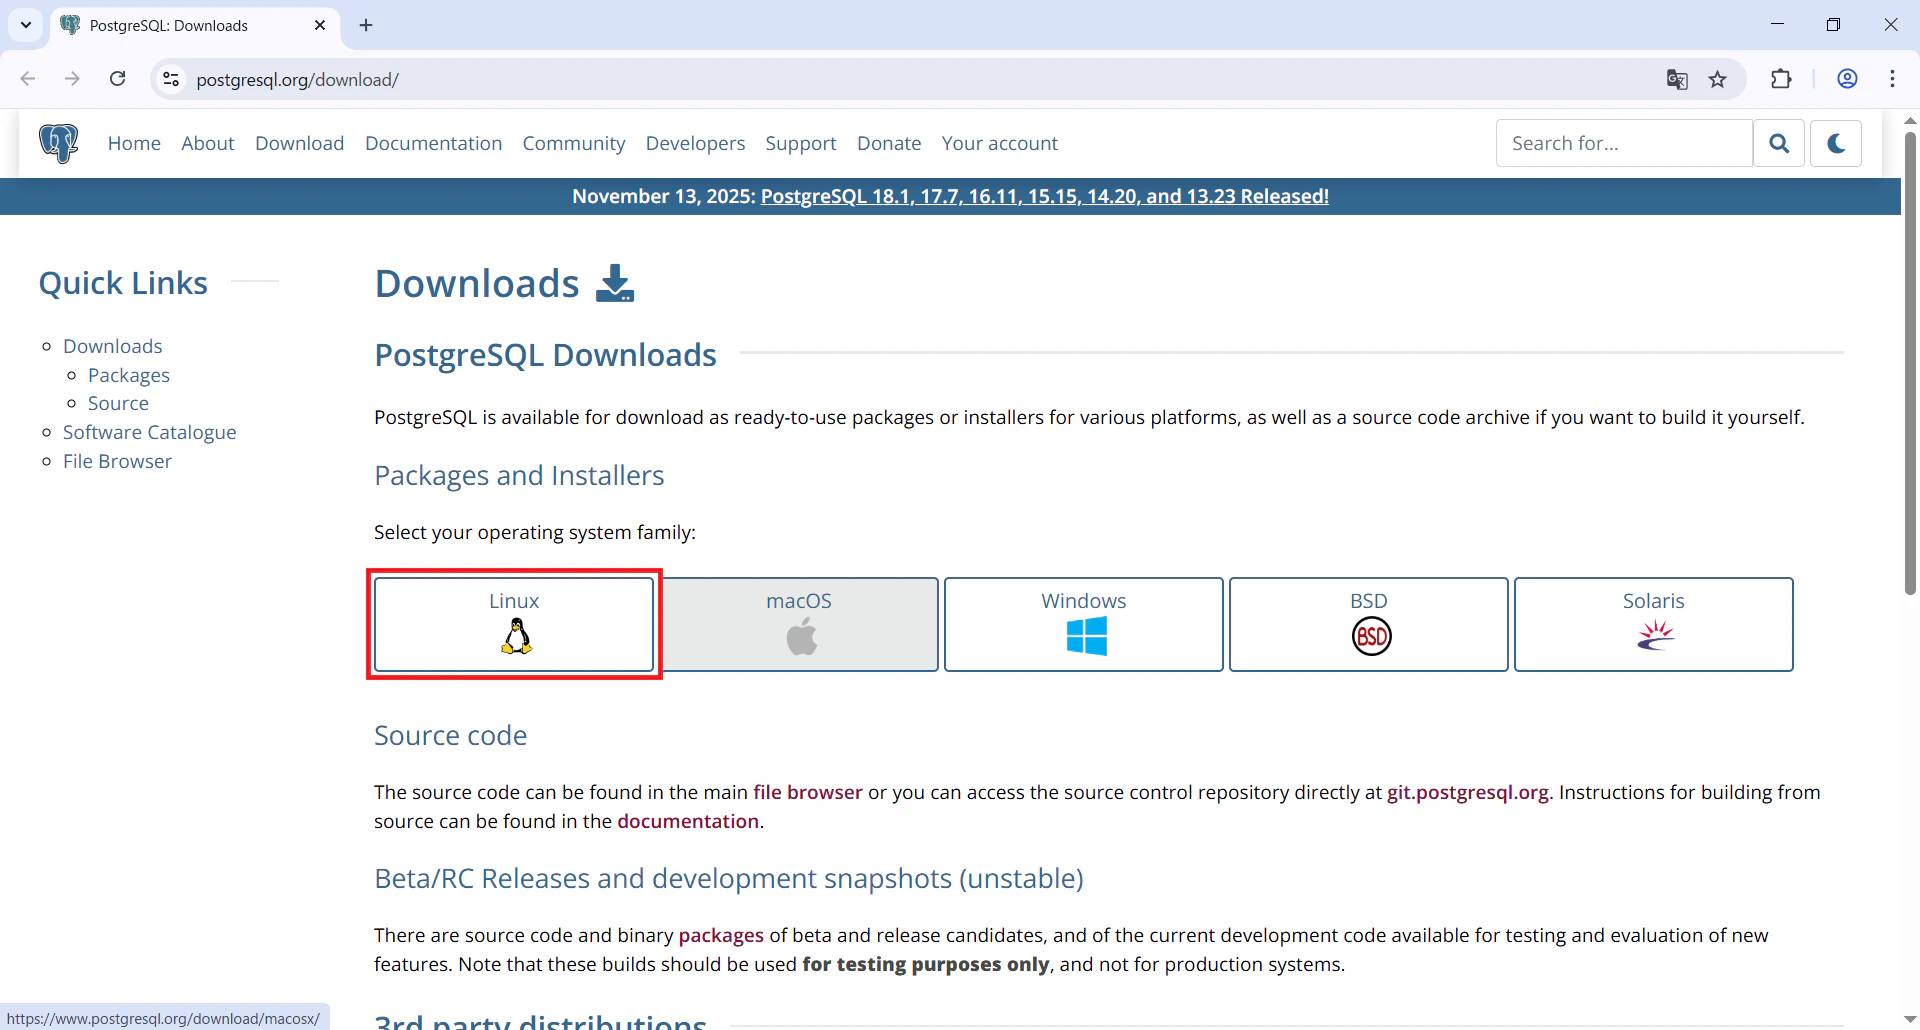Image resolution: width=1920 pixels, height=1030 pixels.
Task: Minimize the browser window
Action: 1777,24
